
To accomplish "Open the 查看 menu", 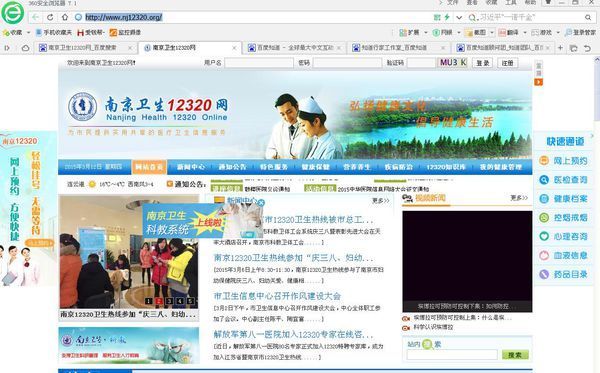I will tap(472, 3).
